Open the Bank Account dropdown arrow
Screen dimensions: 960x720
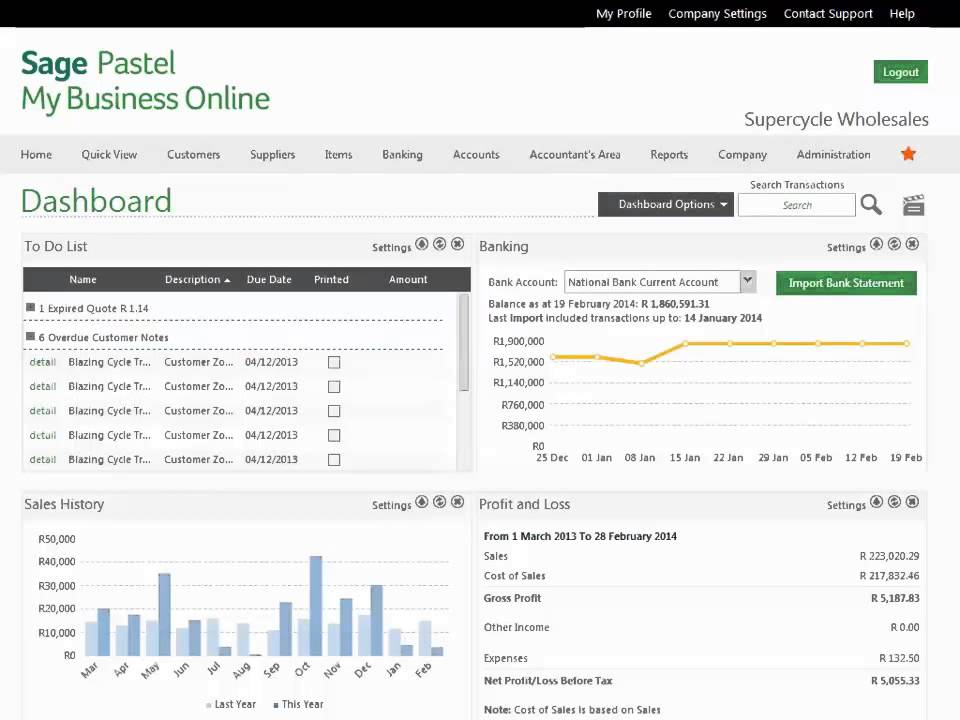[x=748, y=281]
